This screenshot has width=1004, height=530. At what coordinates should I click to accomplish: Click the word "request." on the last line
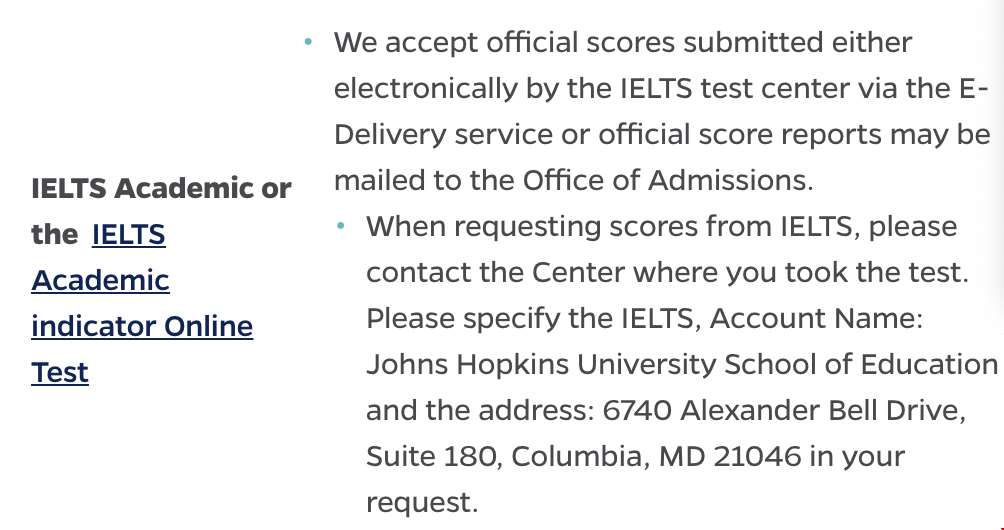click(x=422, y=503)
